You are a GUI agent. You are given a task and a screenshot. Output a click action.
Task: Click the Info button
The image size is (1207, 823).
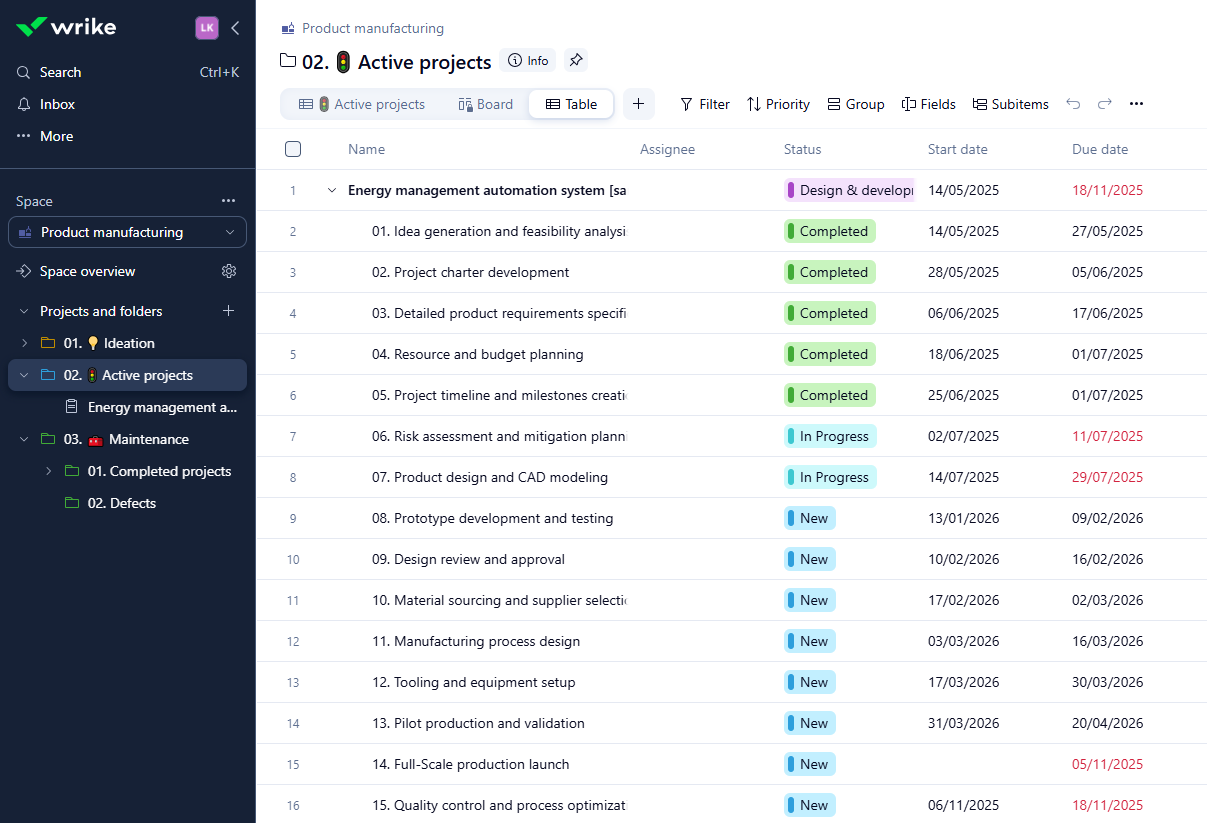(527, 60)
